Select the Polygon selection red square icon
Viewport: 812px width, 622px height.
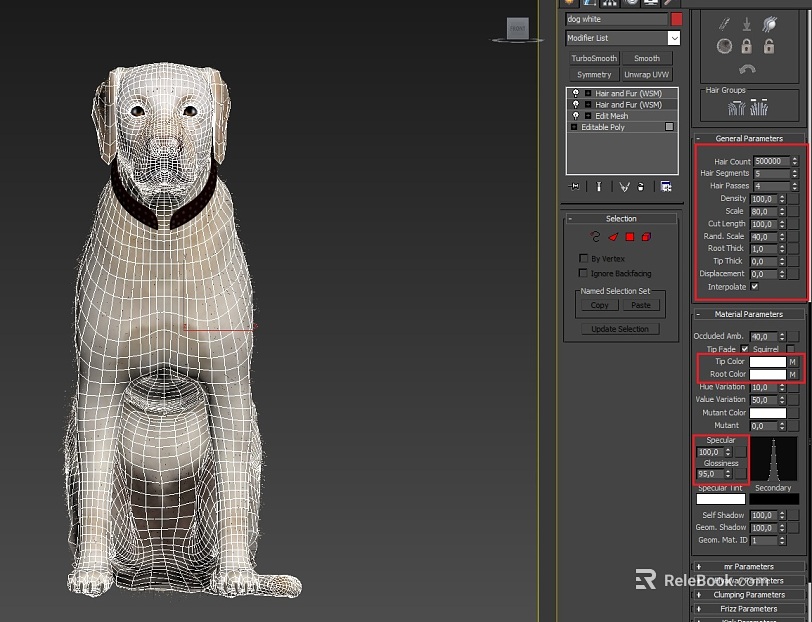click(x=630, y=237)
